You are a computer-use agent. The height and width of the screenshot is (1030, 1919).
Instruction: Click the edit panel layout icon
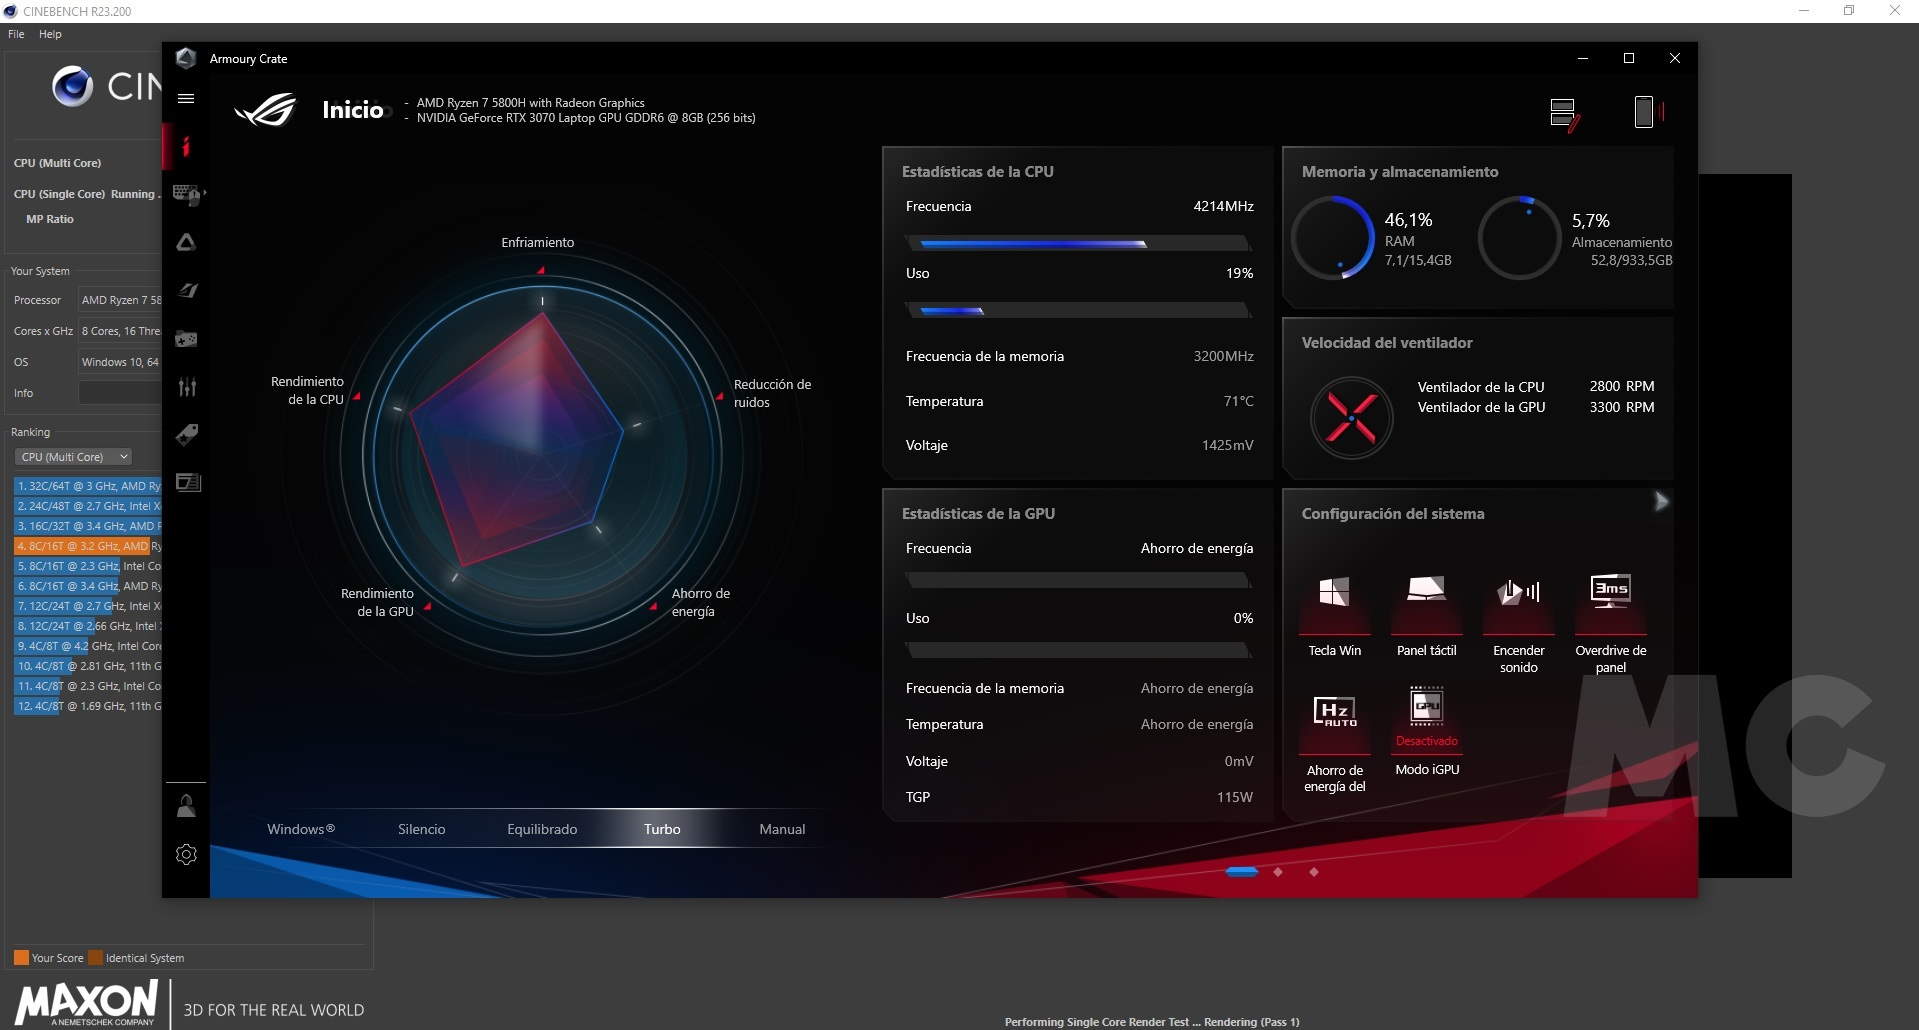pos(1564,113)
